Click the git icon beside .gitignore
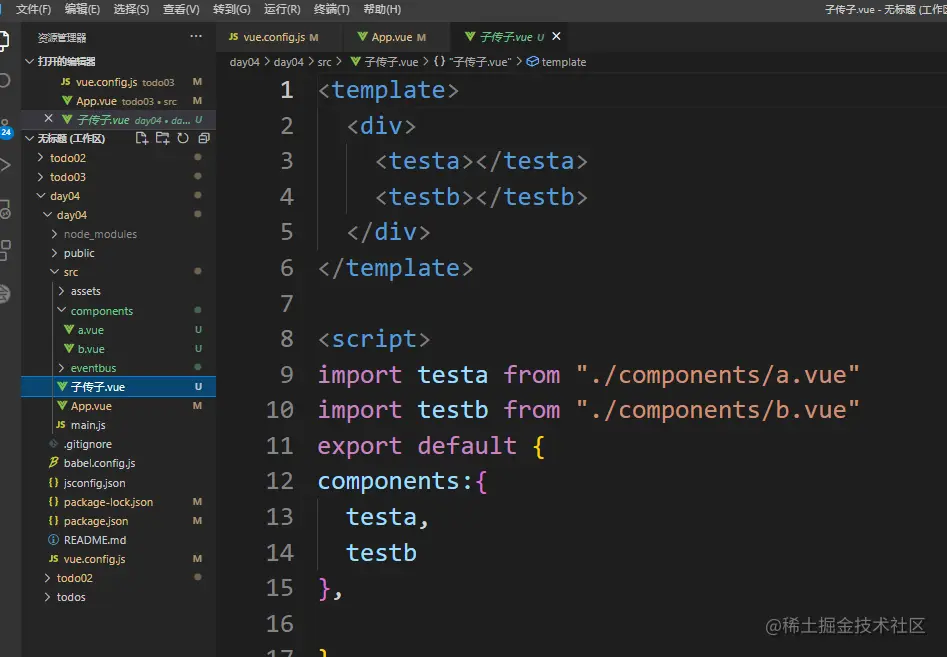 54,444
